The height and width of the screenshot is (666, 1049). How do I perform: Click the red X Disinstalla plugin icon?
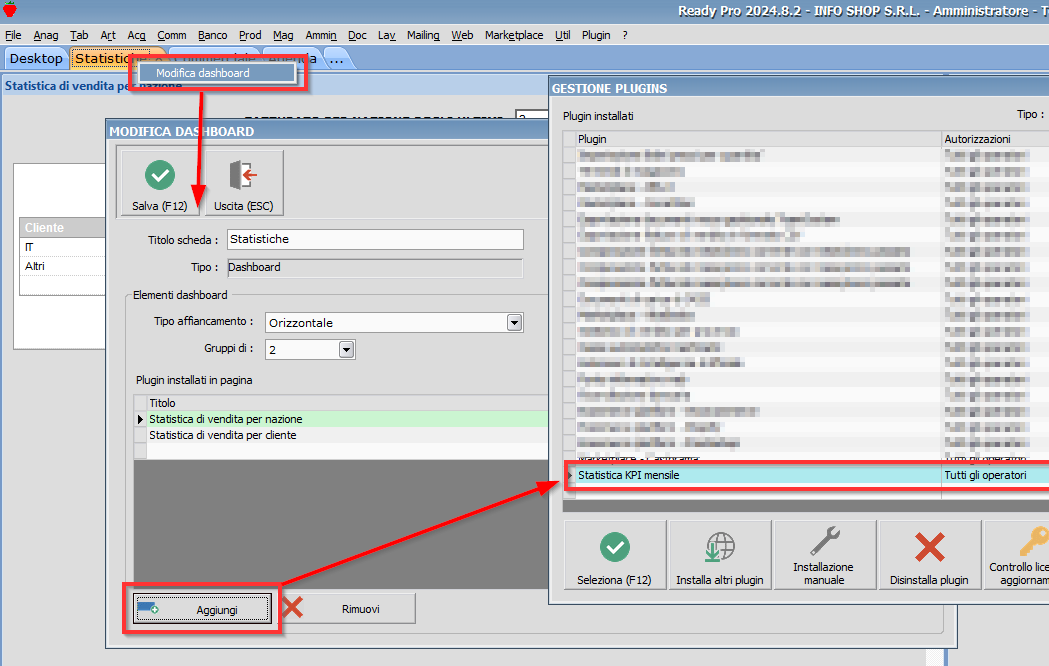coord(929,548)
